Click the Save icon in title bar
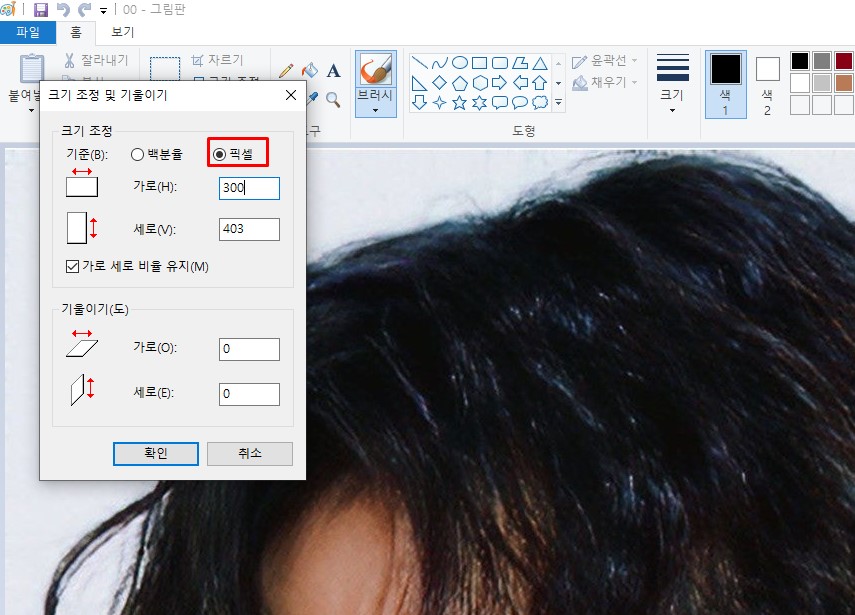The width and height of the screenshot is (855, 615). (x=41, y=10)
